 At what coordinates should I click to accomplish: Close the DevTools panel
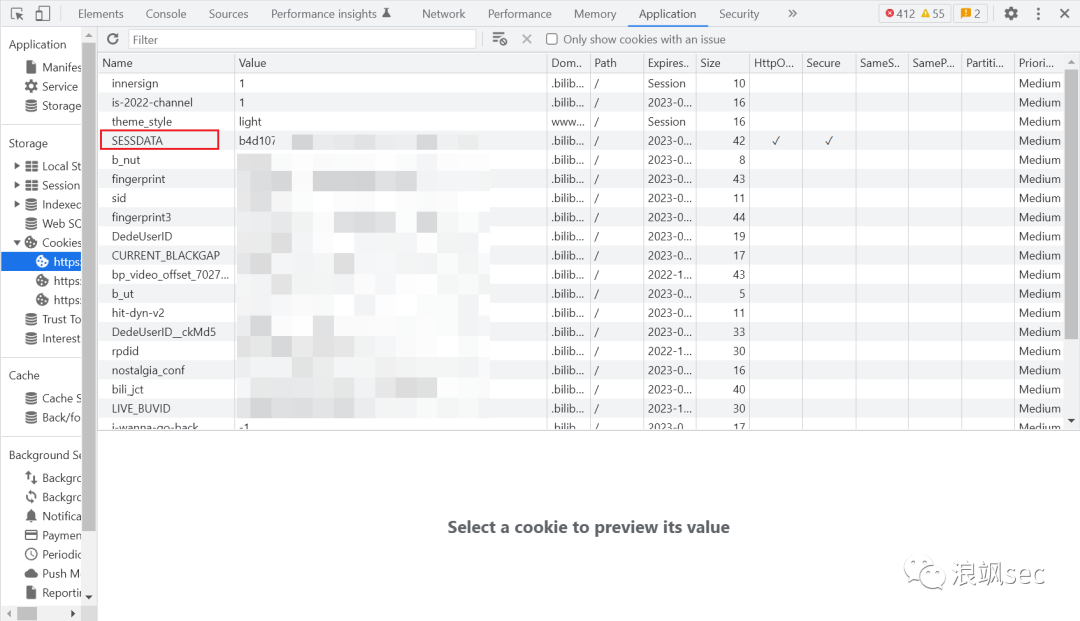click(1064, 14)
